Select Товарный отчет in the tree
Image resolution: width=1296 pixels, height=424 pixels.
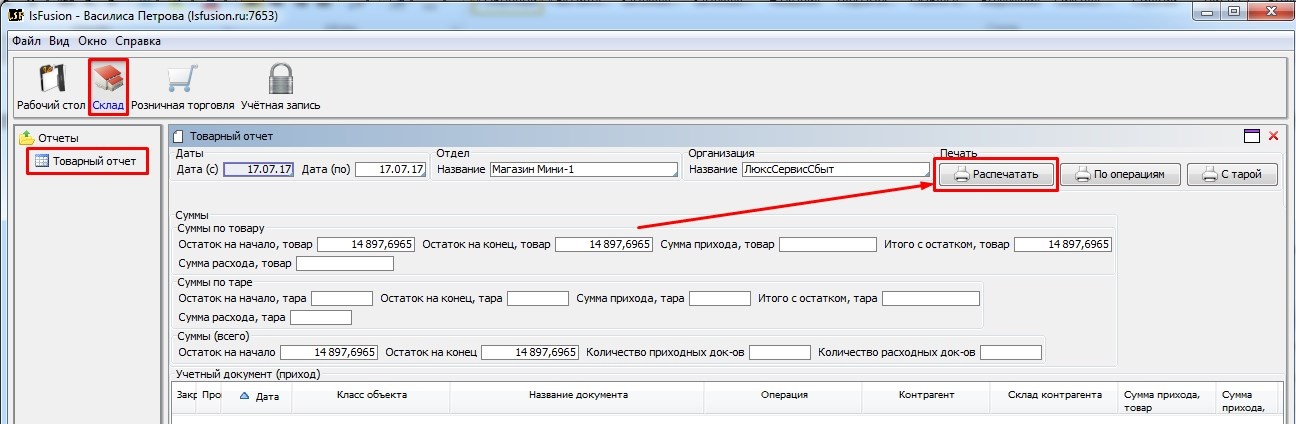pyautogui.click(x=94, y=161)
